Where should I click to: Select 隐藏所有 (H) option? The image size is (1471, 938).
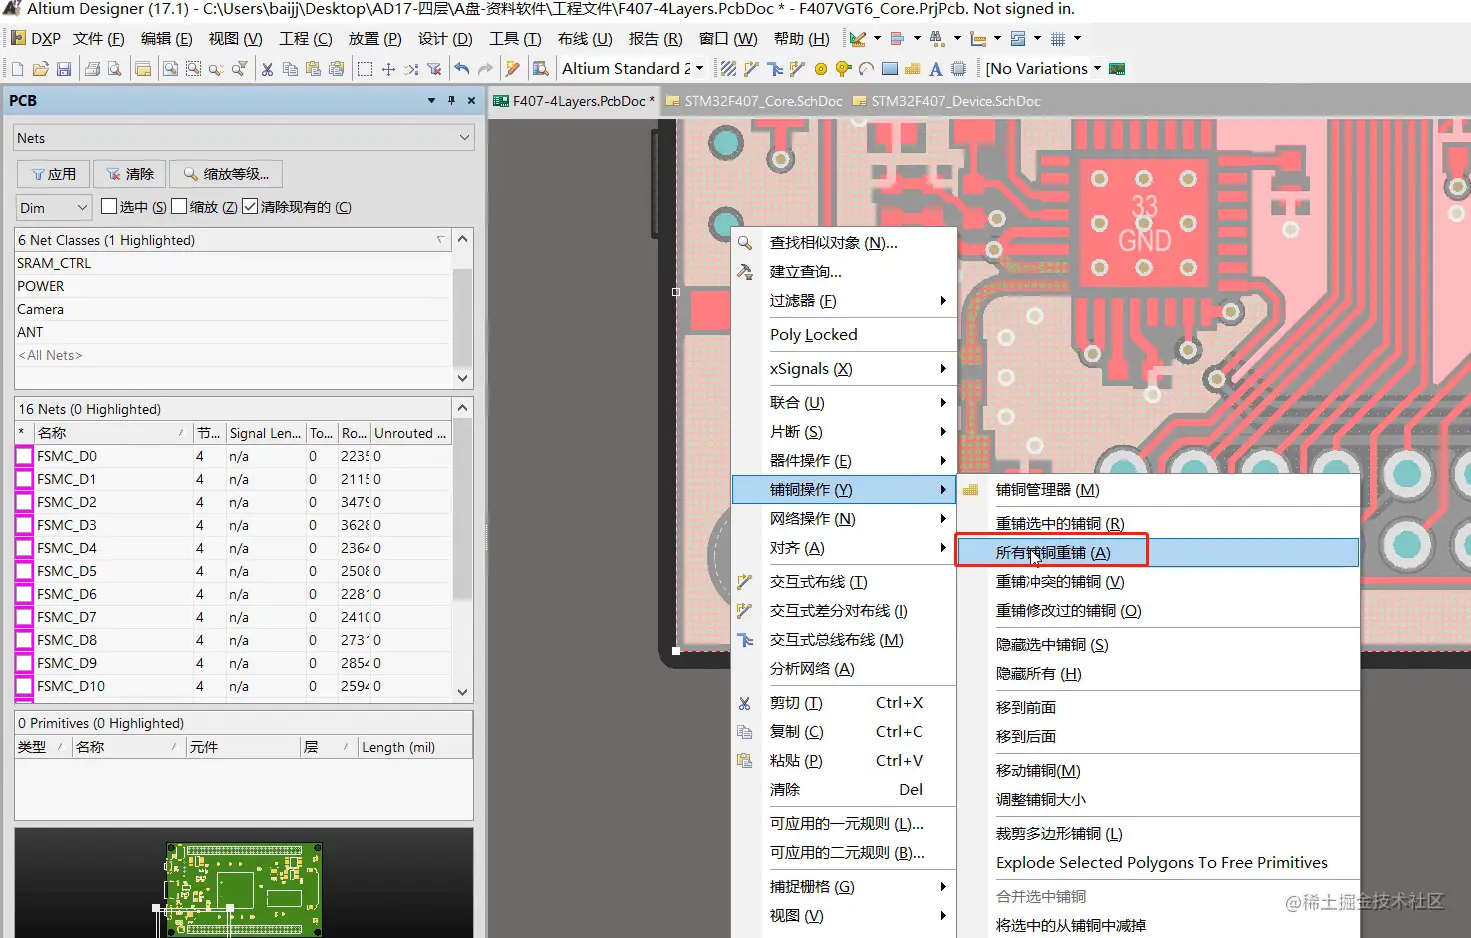tap(1157, 673)
